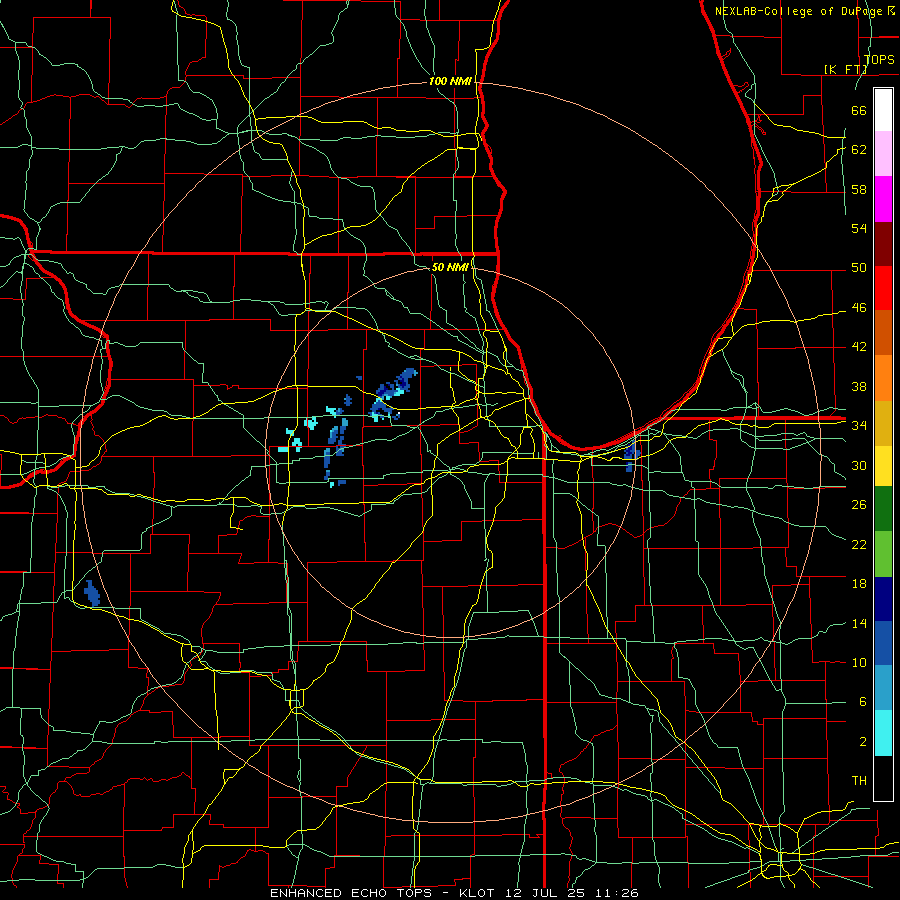Click the cyan legend swatch
This screenshot has height=900, width=900.
(x=883, y=733)
